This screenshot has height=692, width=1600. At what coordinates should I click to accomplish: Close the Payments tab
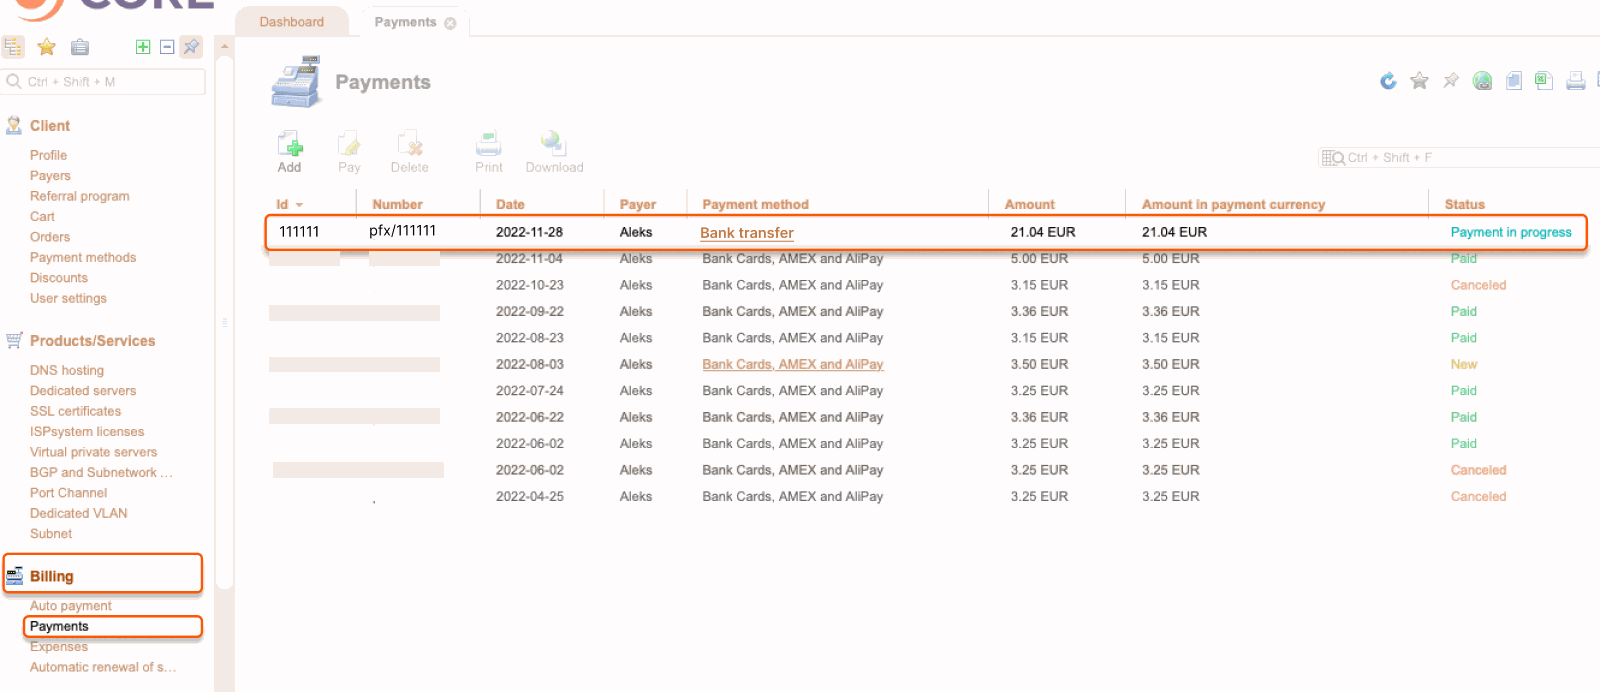[x=450, y=23]
